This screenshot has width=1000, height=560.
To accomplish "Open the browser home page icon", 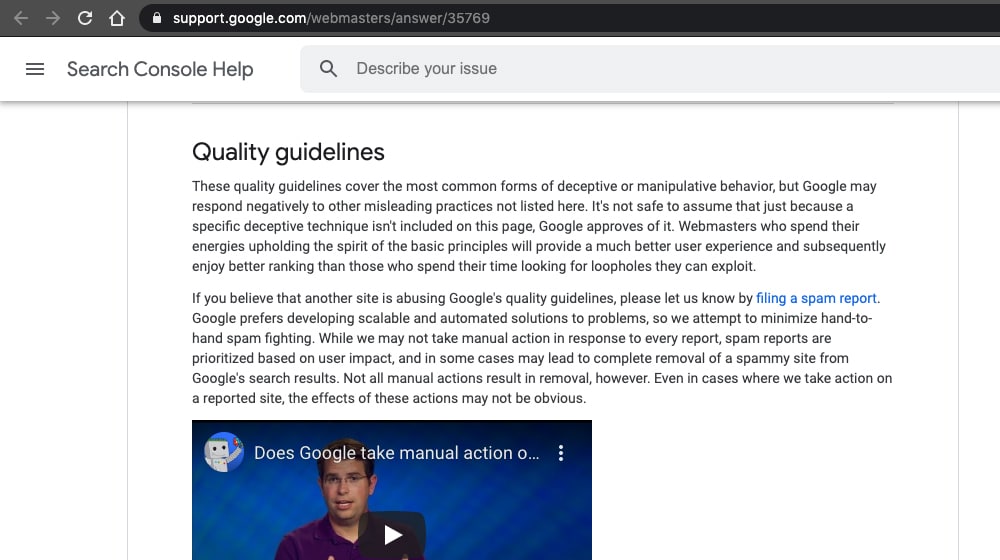I will [117, 18].
